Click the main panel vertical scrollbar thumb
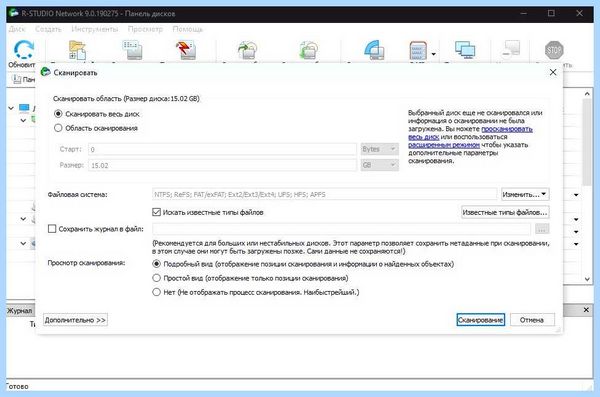Viewport: 600px width, 397px height. tap(587, 142)
